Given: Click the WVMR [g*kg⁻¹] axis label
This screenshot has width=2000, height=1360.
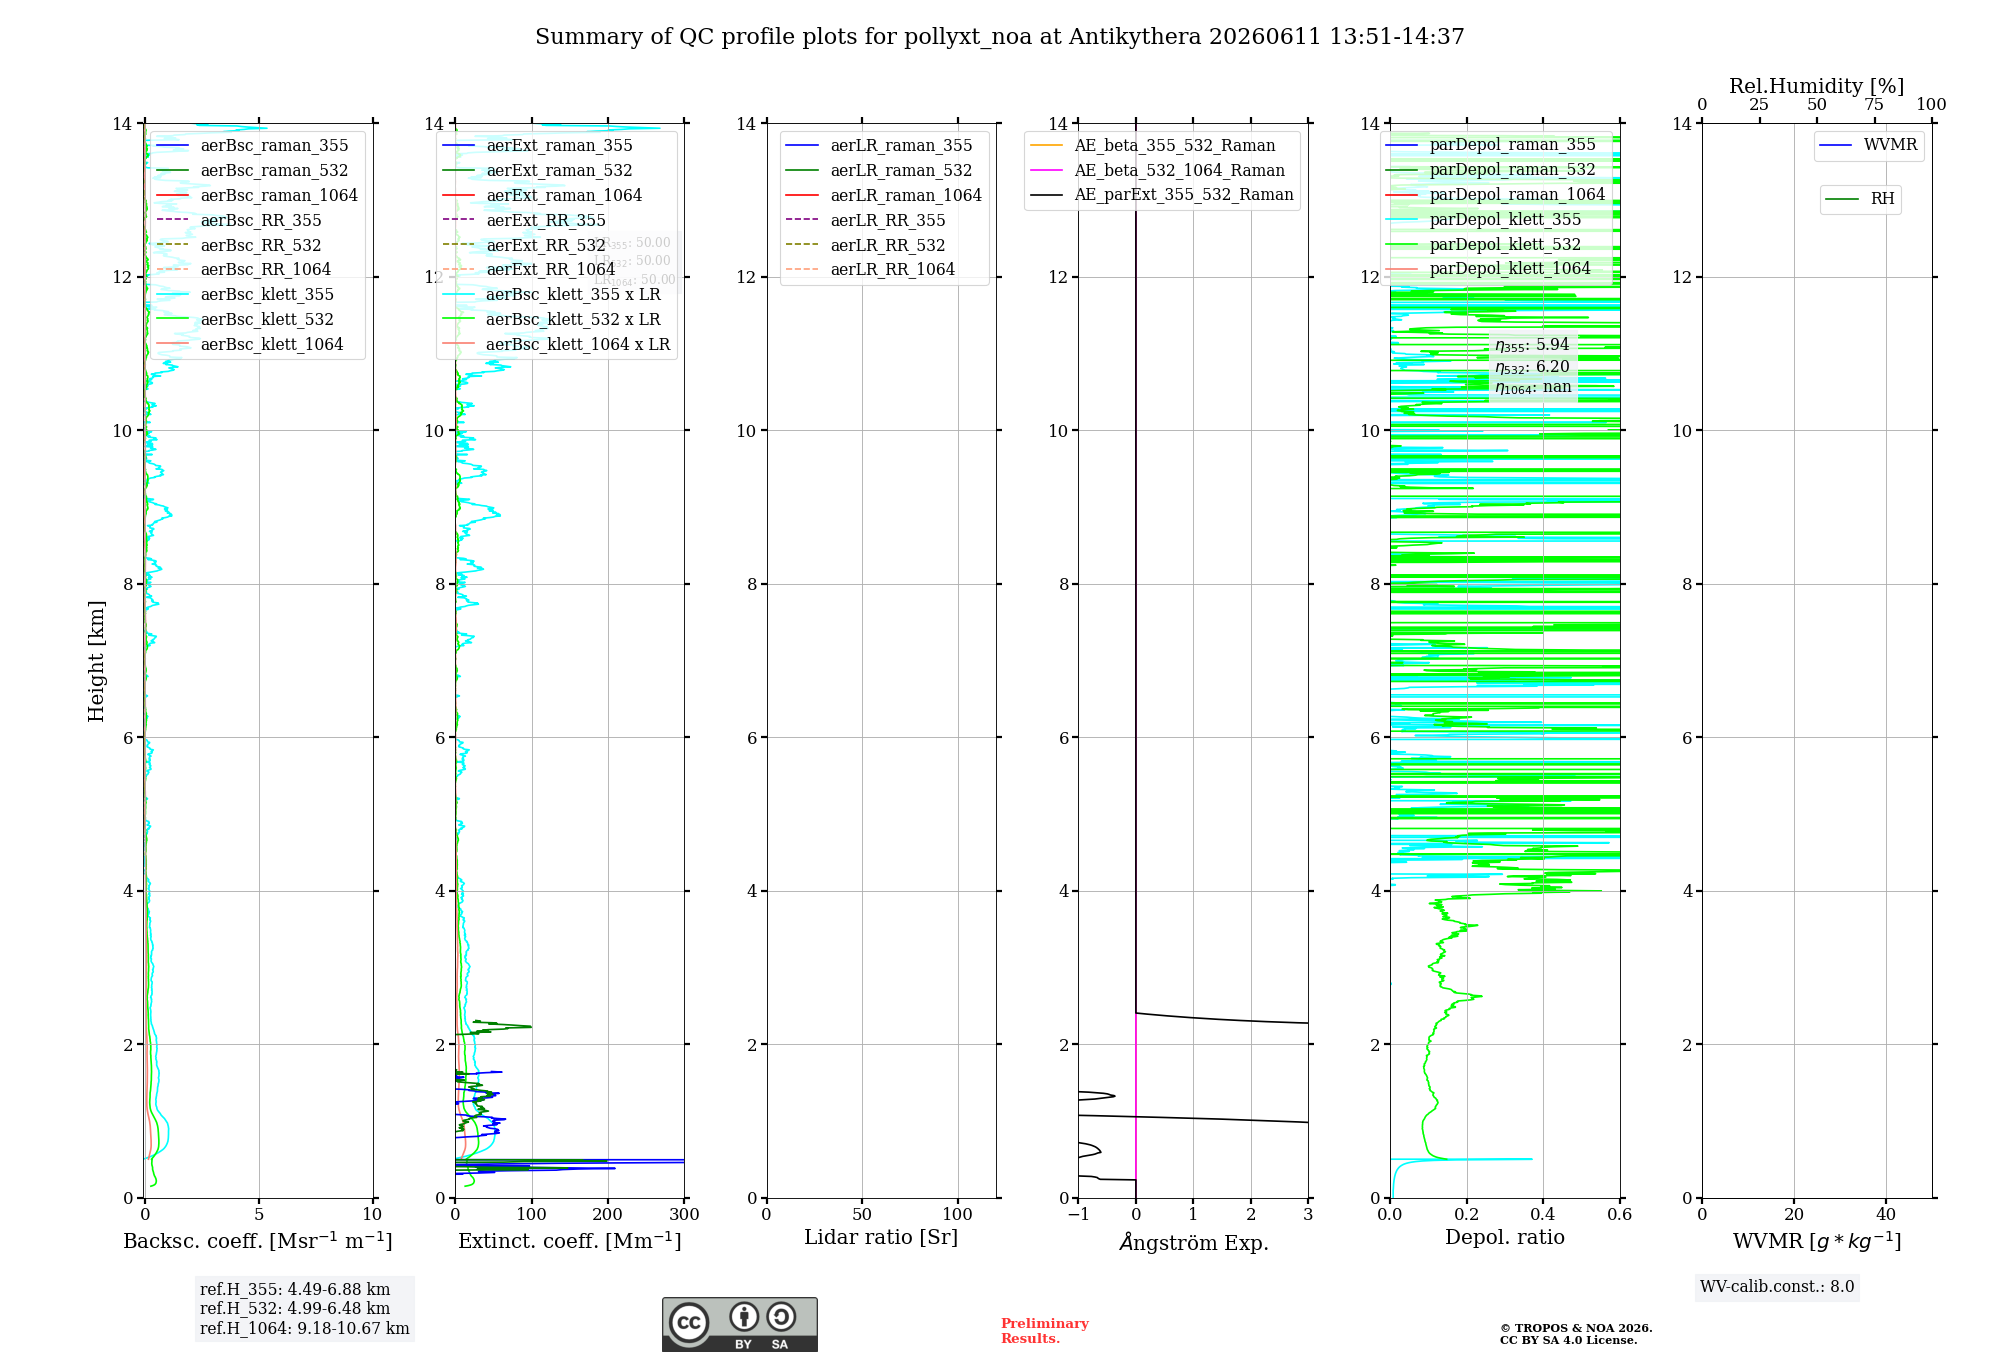Looking at the screenshot, I should click(1817, 1242).
